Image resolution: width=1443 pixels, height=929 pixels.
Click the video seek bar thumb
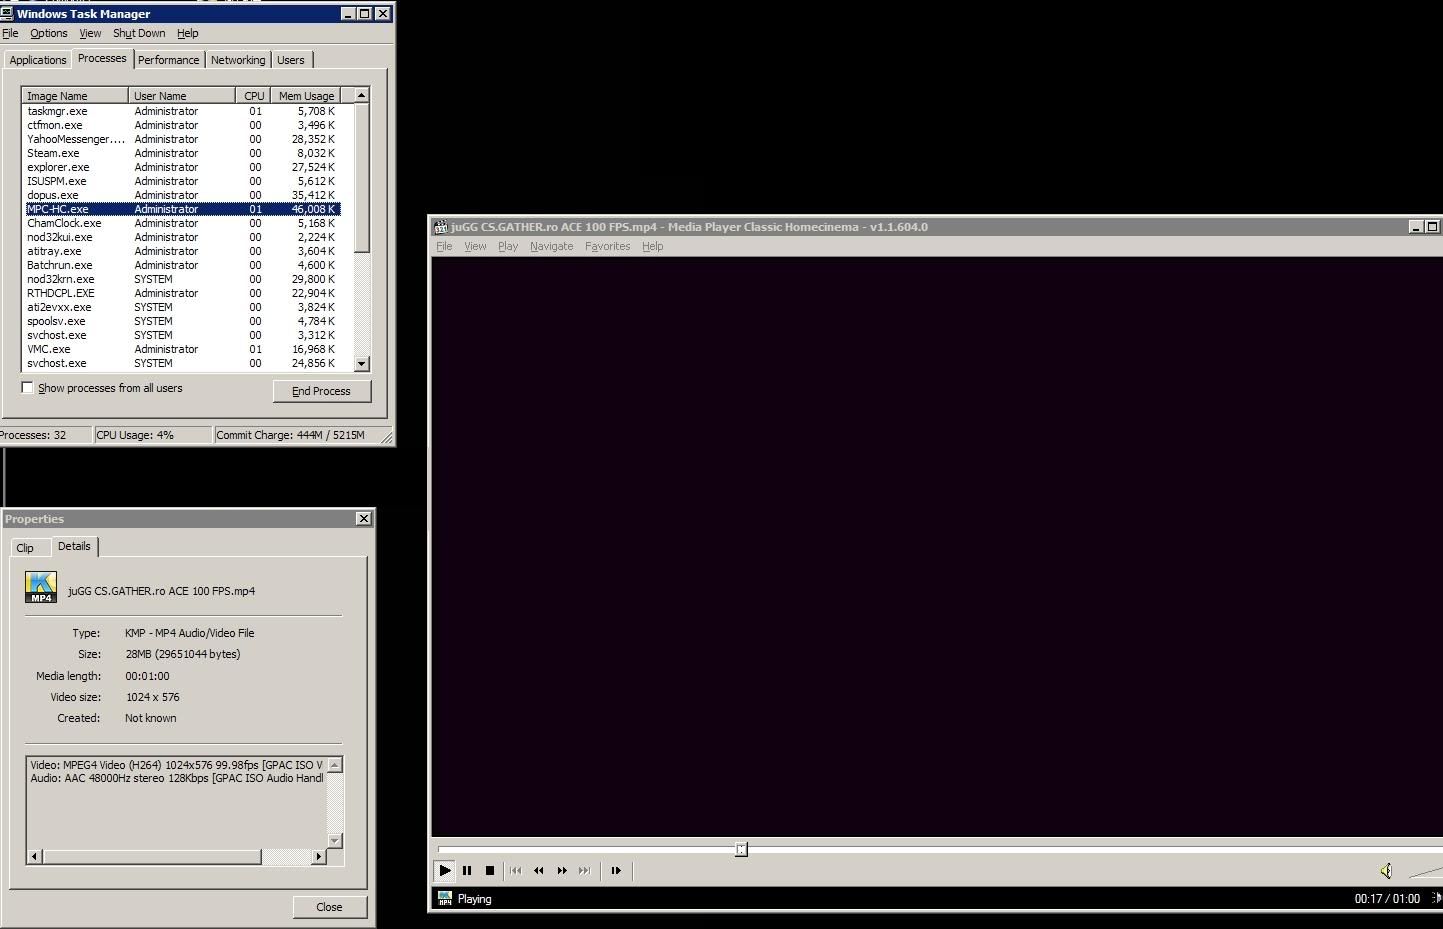click(741, 849)
